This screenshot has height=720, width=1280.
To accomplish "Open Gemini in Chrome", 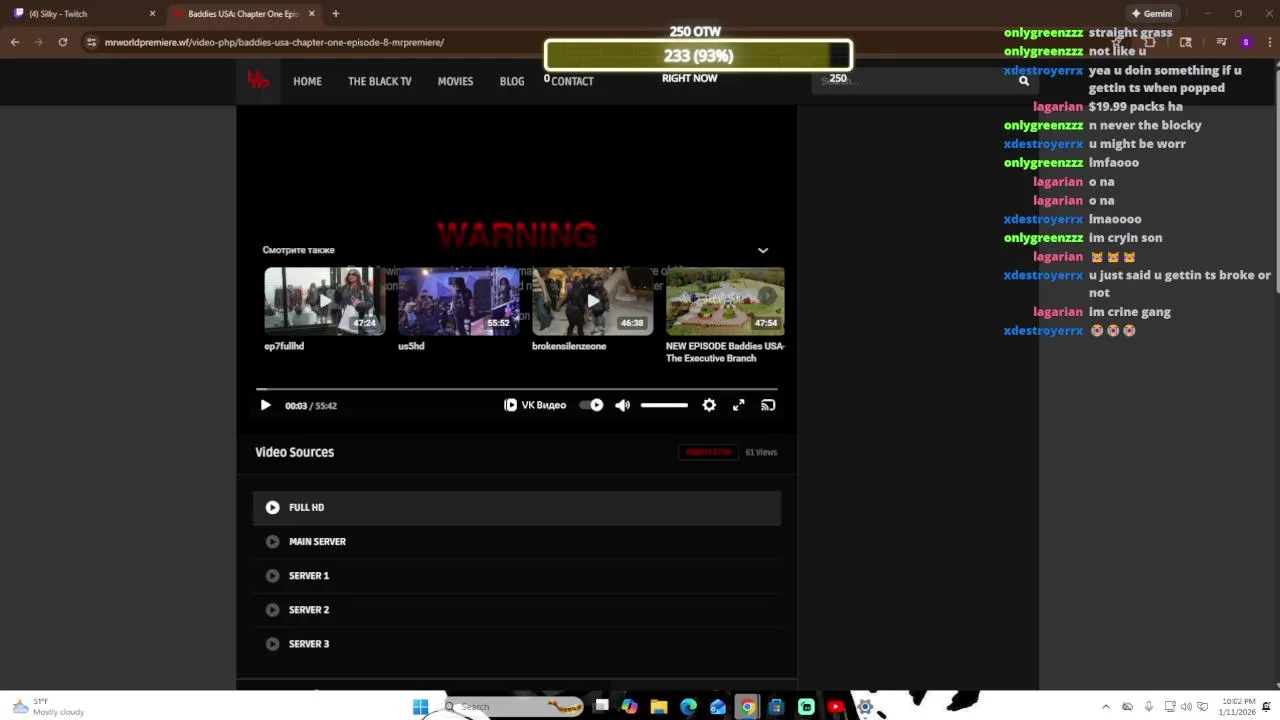I will (1151, 14).
